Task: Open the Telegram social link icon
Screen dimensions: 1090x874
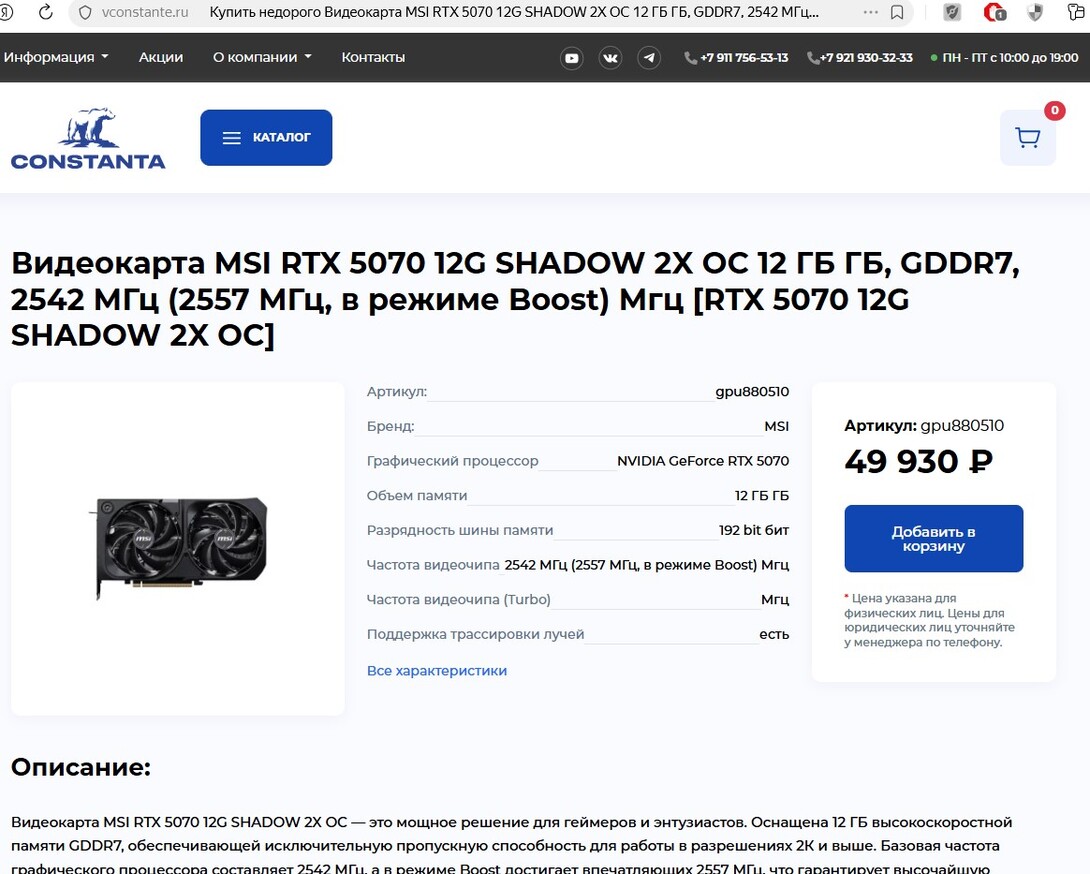Action: [x=649, y=58]
